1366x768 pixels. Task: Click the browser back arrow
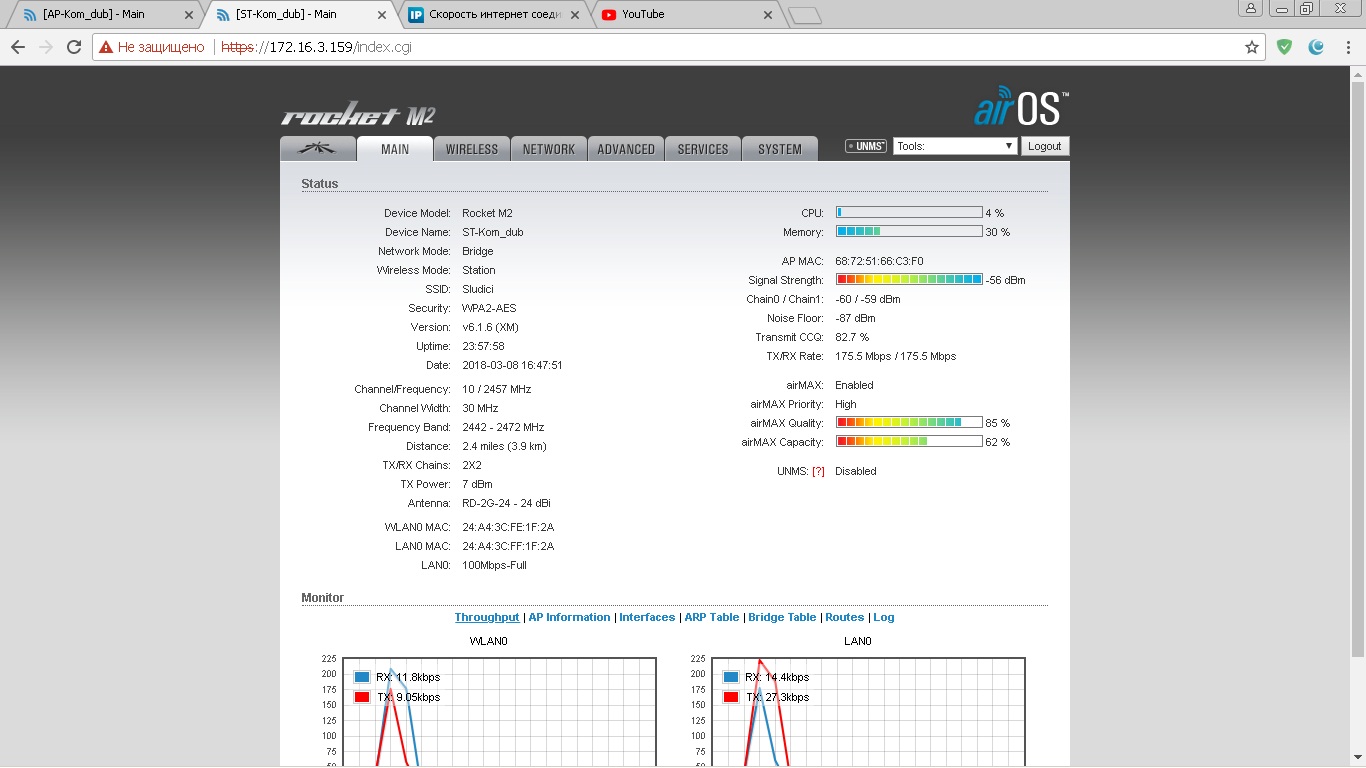point(18,47)
